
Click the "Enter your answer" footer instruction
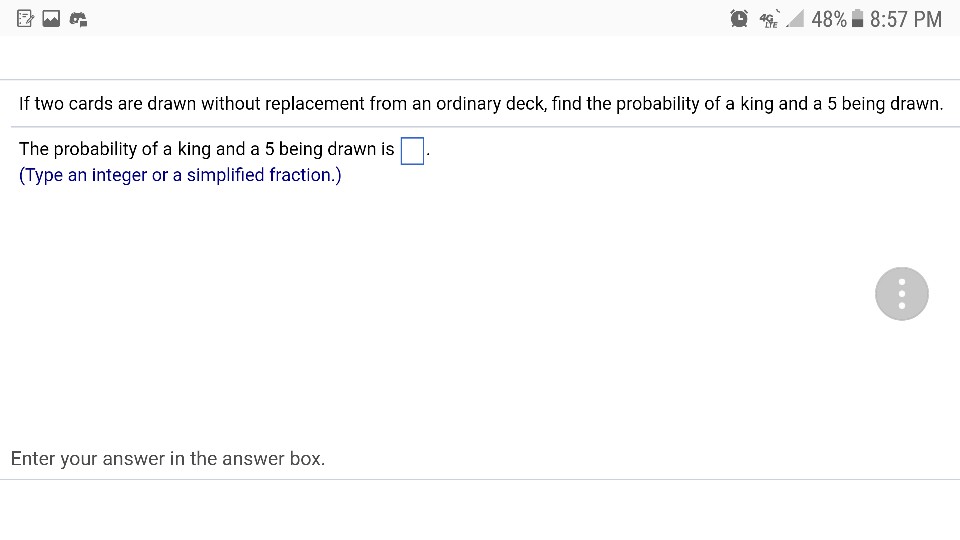click(168, 459)
